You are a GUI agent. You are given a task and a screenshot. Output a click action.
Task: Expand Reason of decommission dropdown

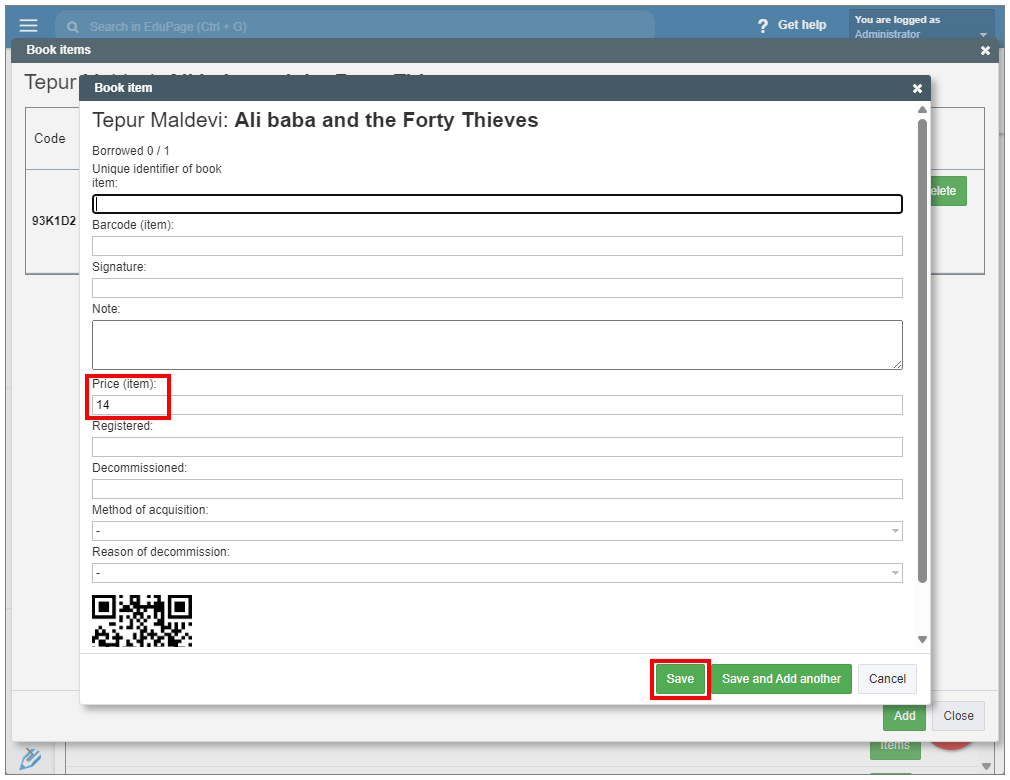pyautogui.click(x=497, y=573)
